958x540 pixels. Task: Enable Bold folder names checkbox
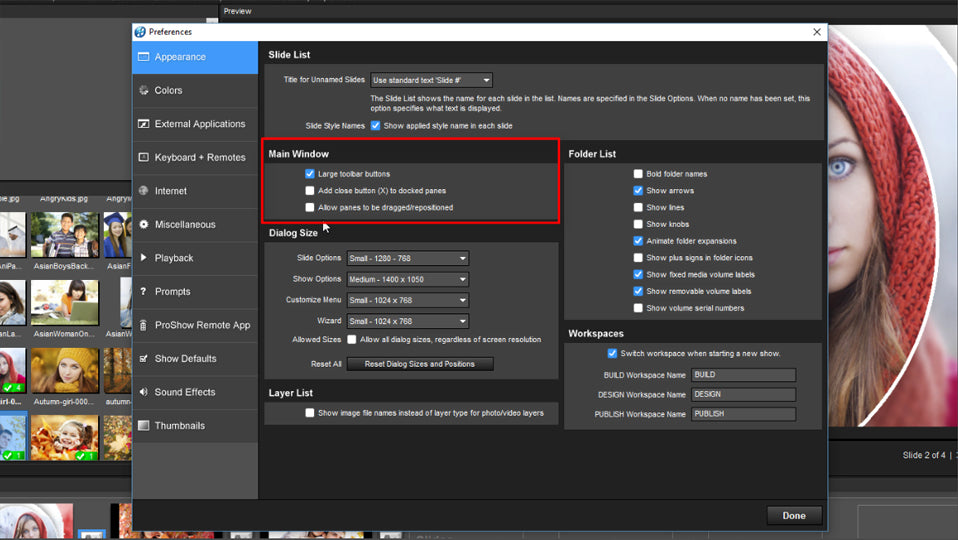coord(638,173)
